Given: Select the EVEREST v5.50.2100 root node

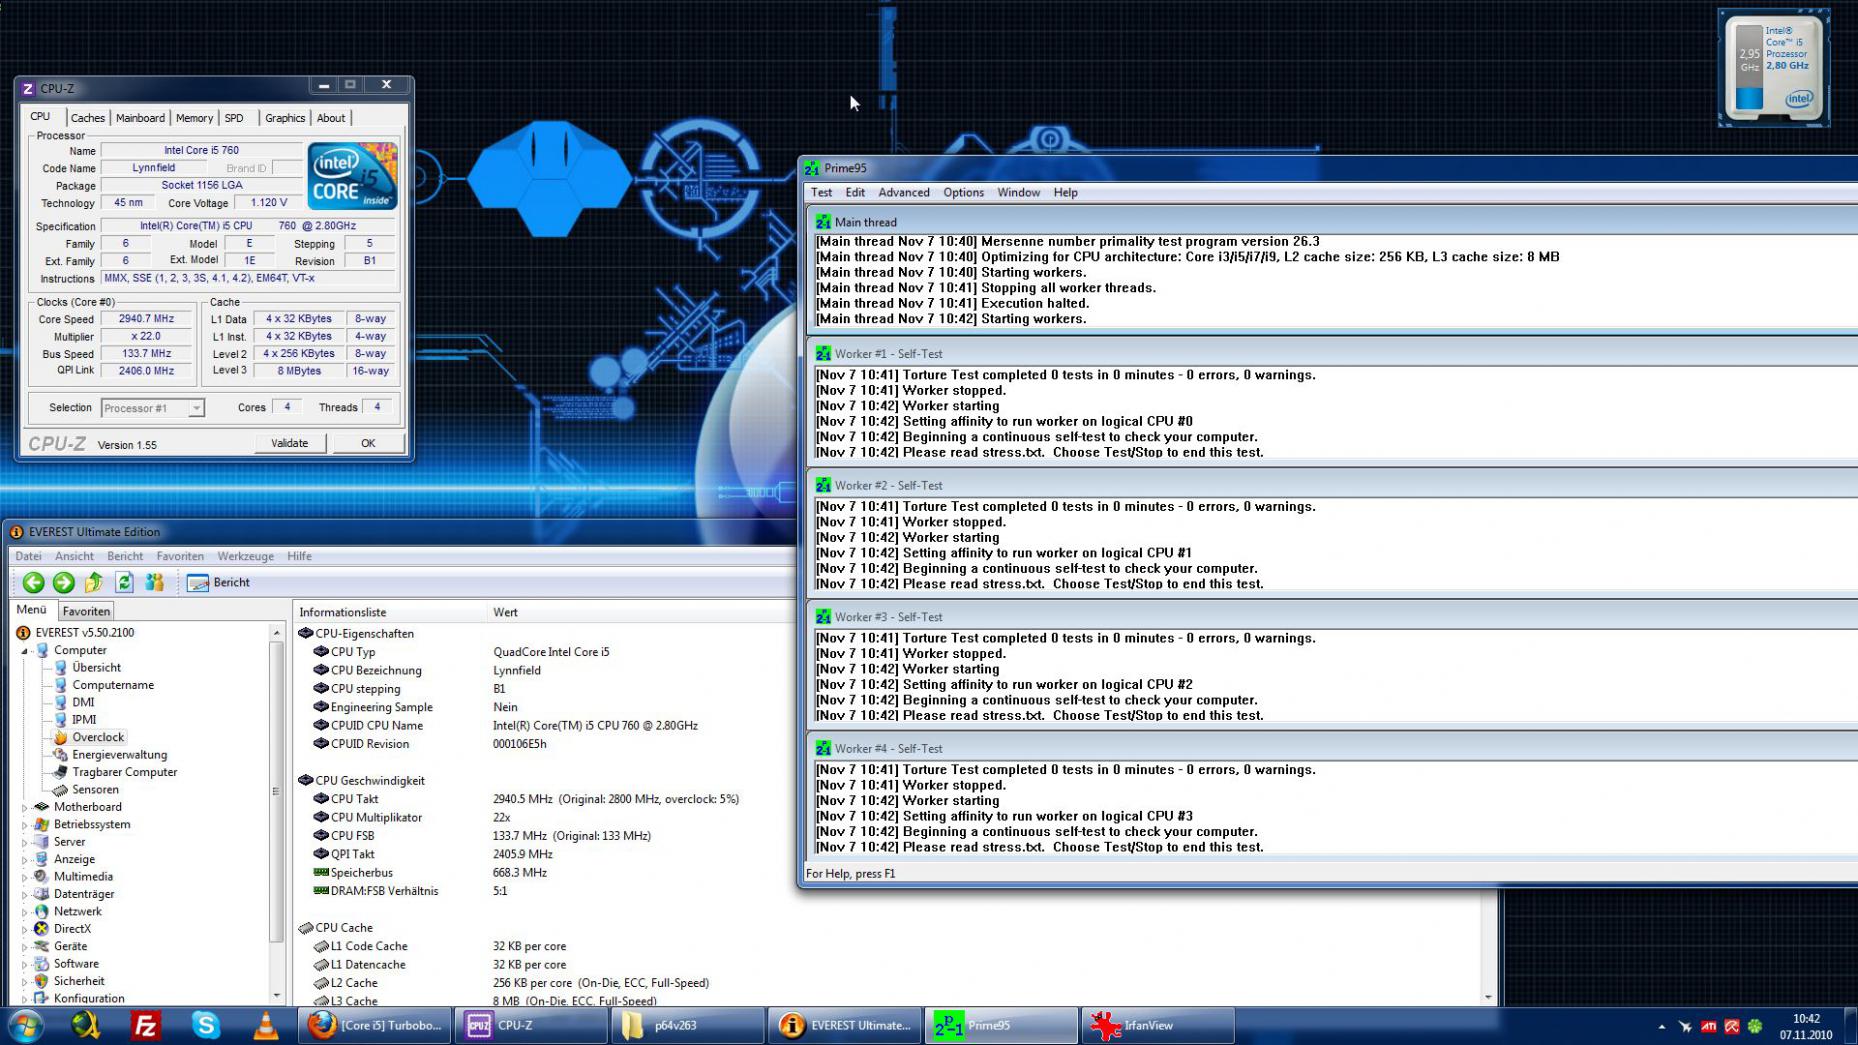Looking at the screenshot, I should pyautogui.click(x=84, y=632).
